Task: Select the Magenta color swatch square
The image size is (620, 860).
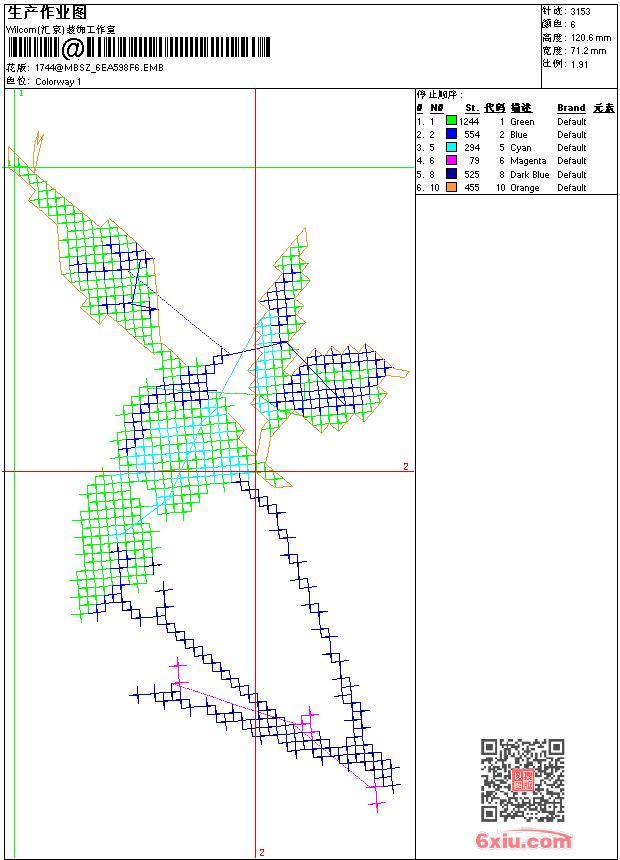Action: click(451, 161)
